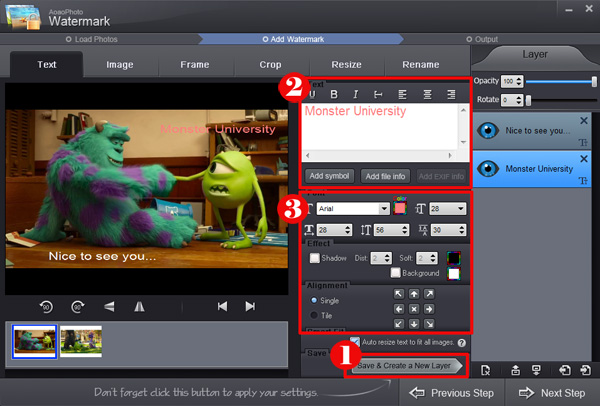The image size is (600, 406).
Task: Center-align the watermark text
Action: pos(427,94)
